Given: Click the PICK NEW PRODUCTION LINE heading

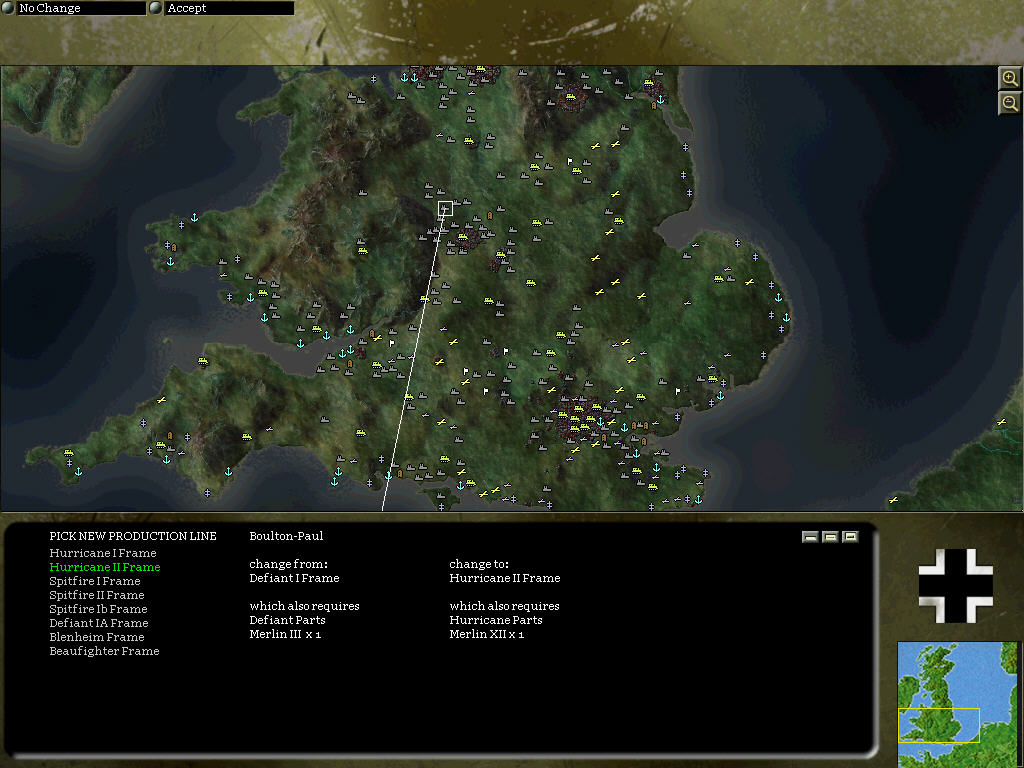Looking at the screenshot, I should [x=133, y=536].
